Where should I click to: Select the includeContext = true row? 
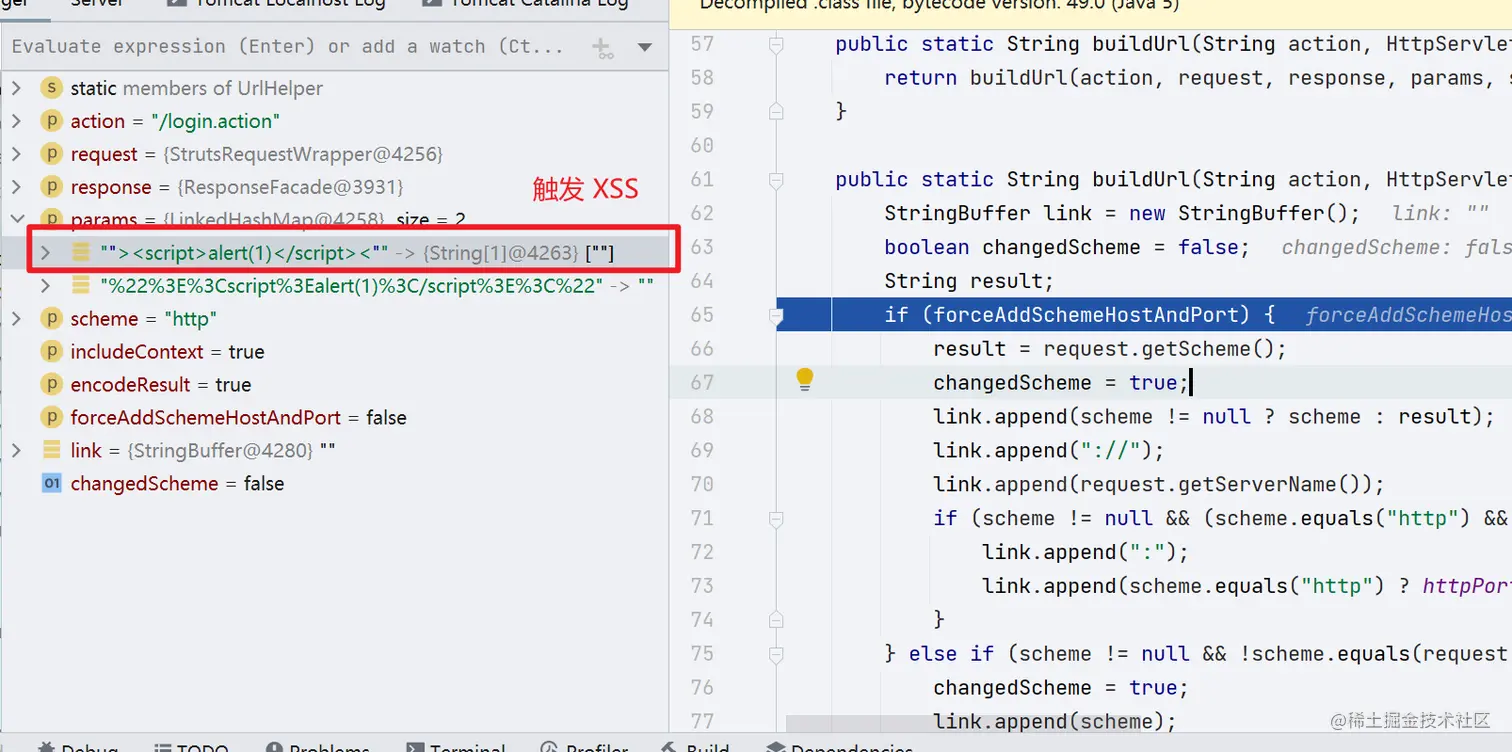click(x=334, y=352)
